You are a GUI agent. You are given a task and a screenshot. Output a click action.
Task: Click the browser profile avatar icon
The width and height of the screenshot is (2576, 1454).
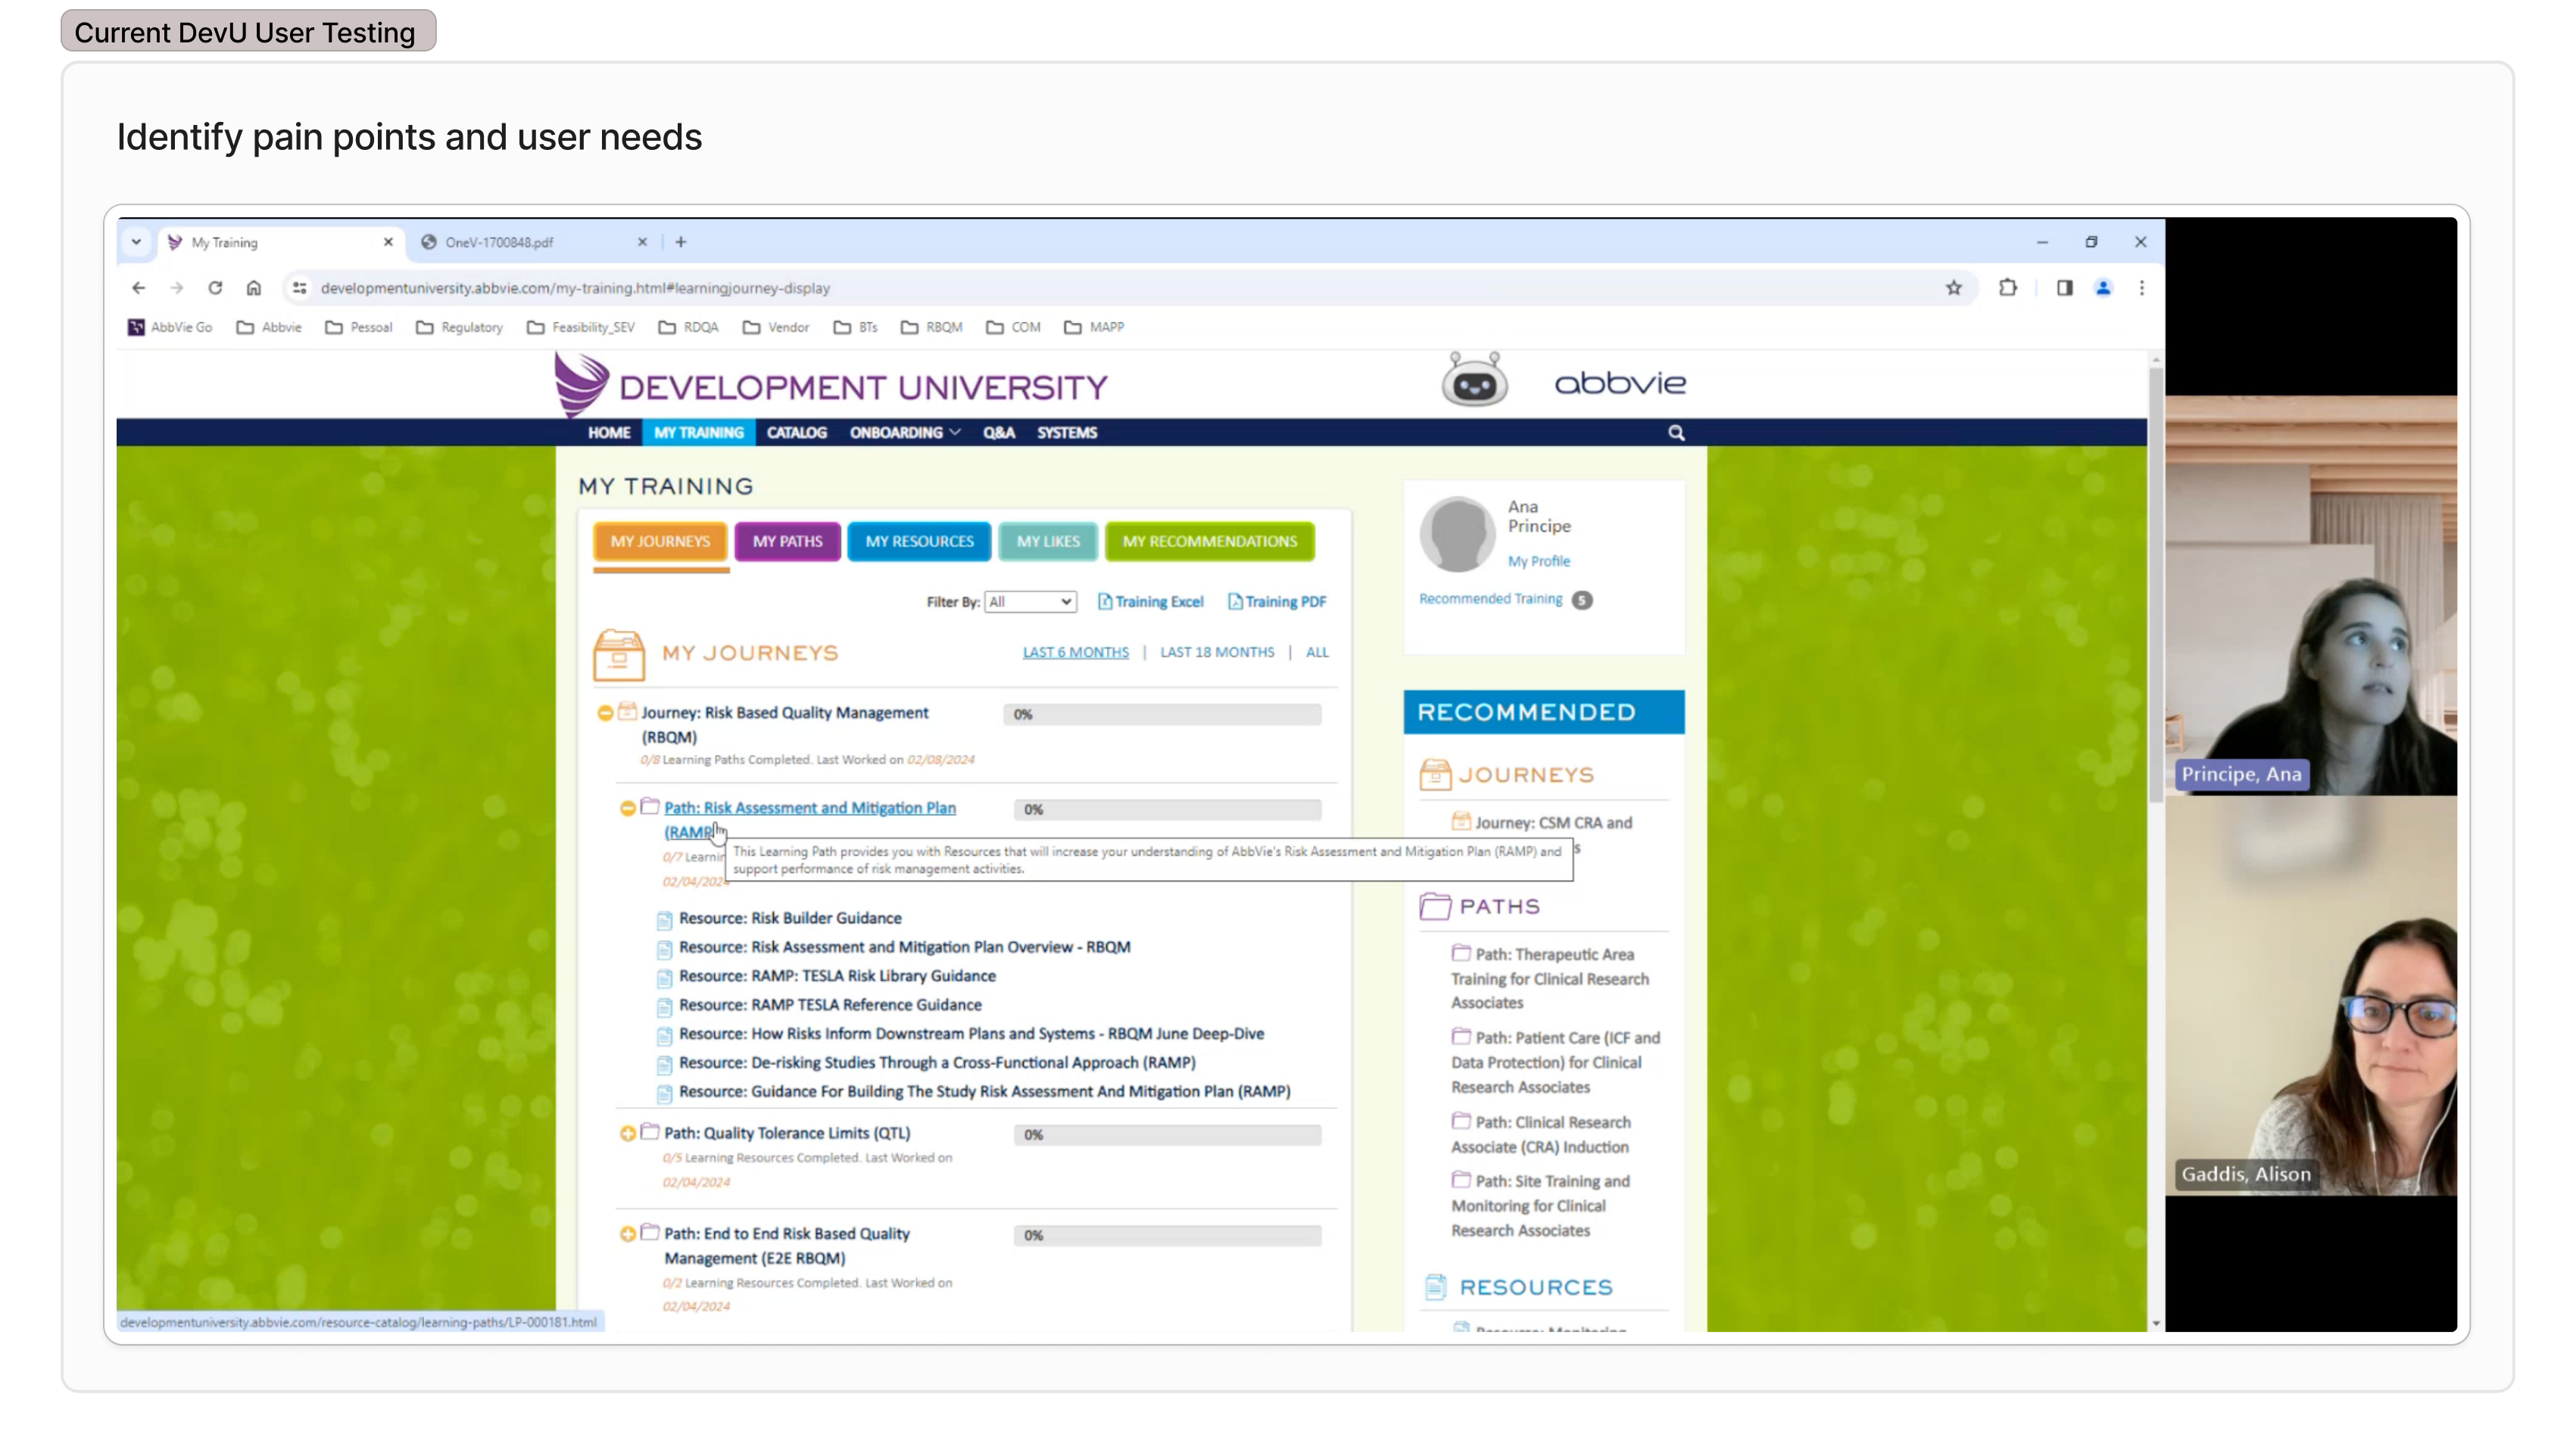(2103, 288)
